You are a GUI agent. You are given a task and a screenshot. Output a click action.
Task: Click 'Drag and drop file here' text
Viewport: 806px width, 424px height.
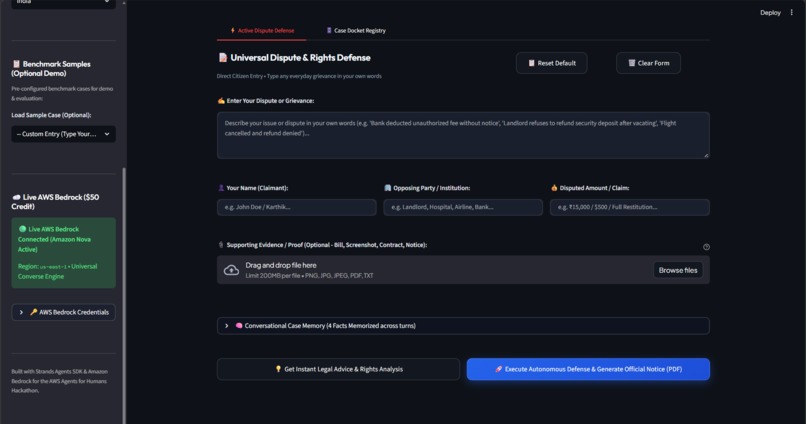(x=281, y=265)
